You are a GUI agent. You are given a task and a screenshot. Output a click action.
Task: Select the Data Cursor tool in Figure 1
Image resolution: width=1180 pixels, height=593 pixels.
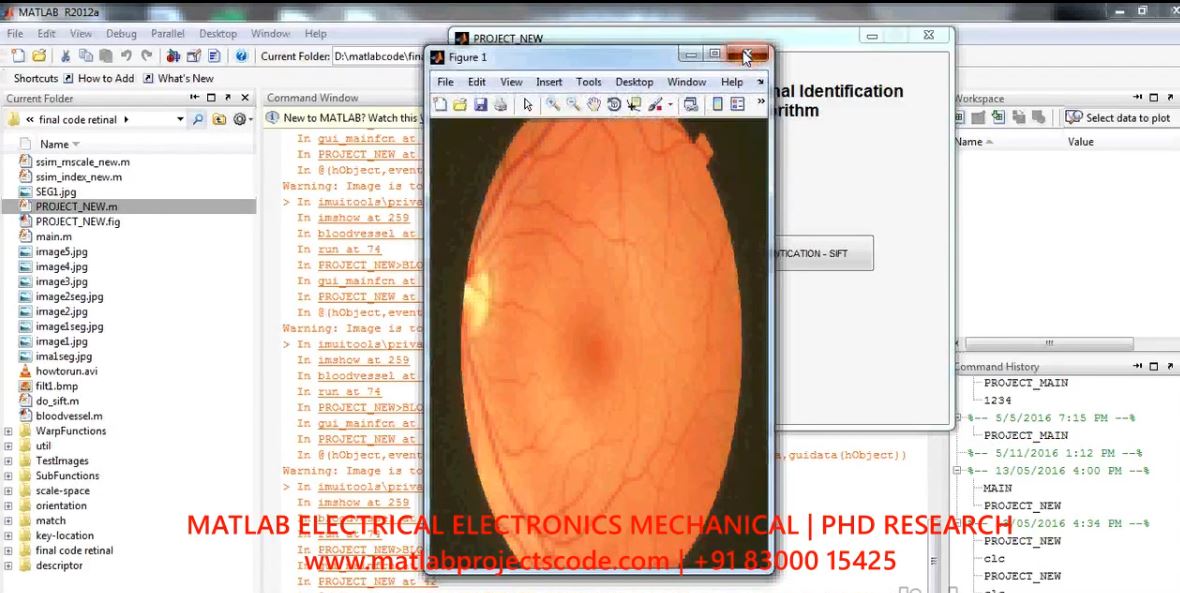634,105
